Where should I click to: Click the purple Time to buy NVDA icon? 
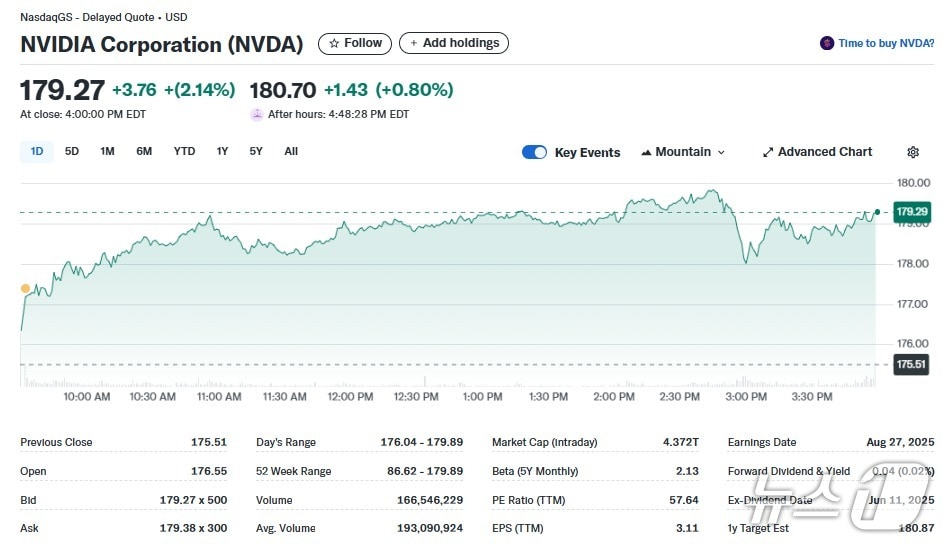point(826,43)
